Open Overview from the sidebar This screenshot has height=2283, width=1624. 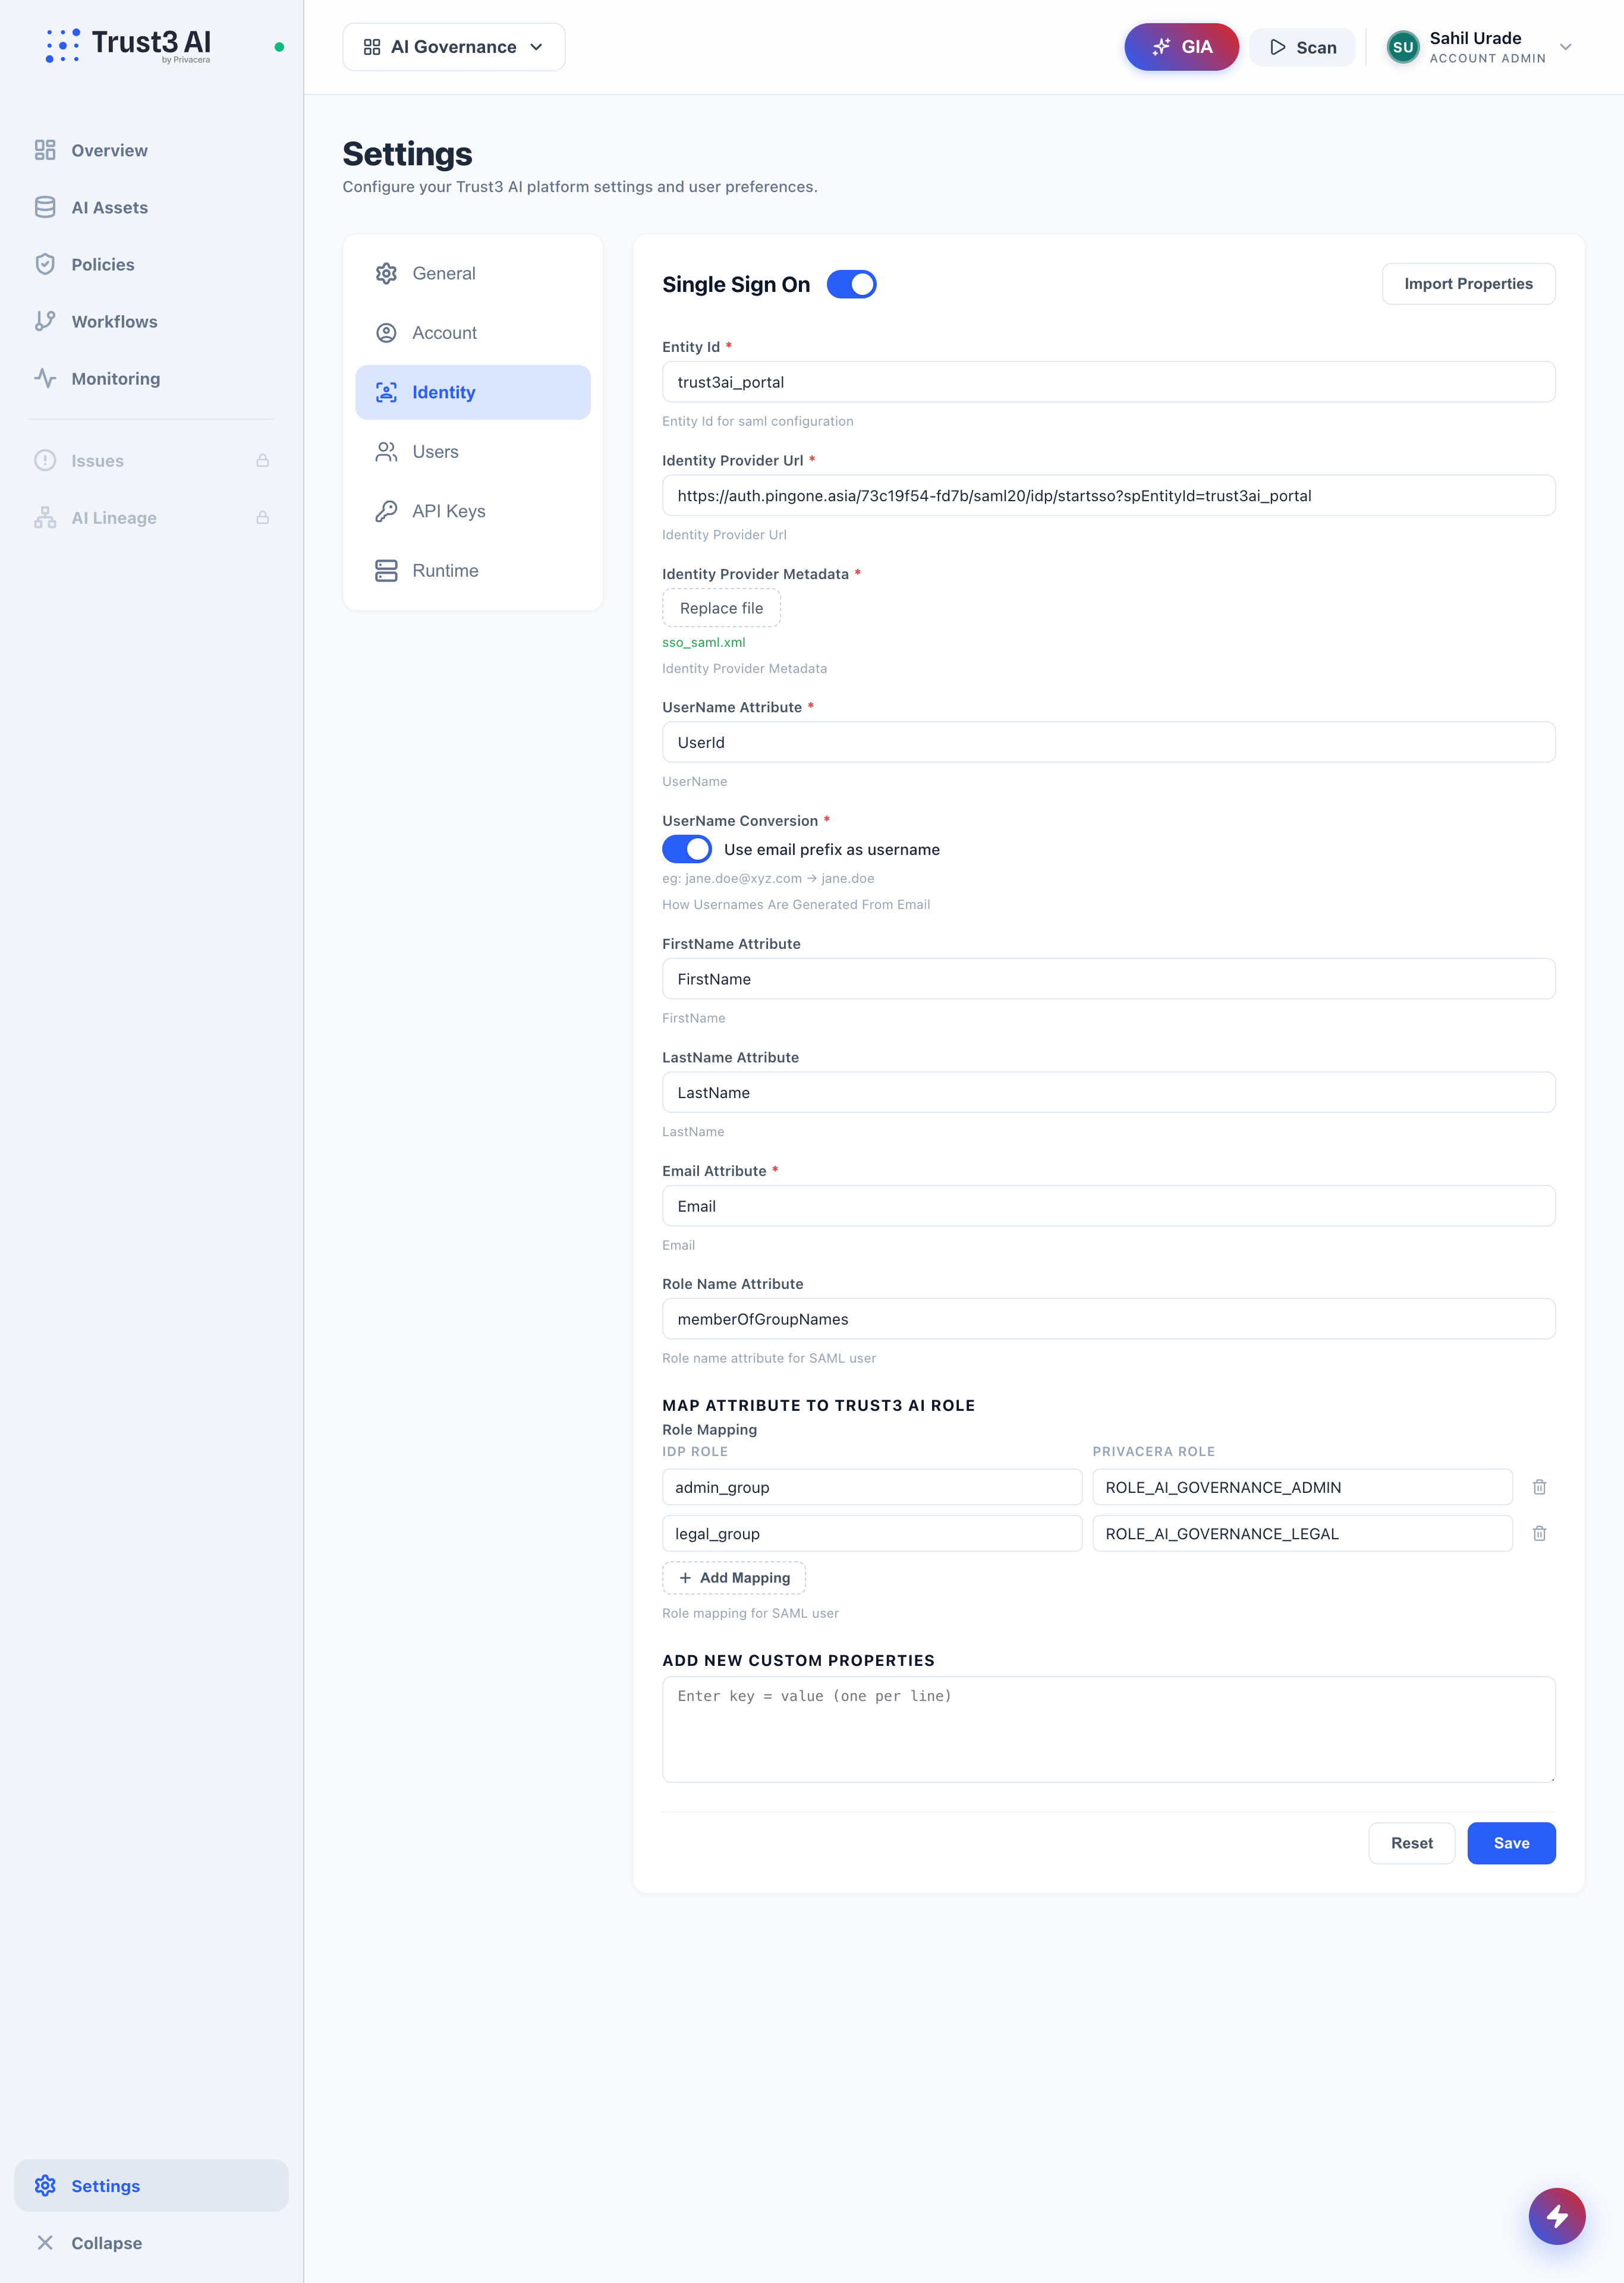(x=151, y=150)
